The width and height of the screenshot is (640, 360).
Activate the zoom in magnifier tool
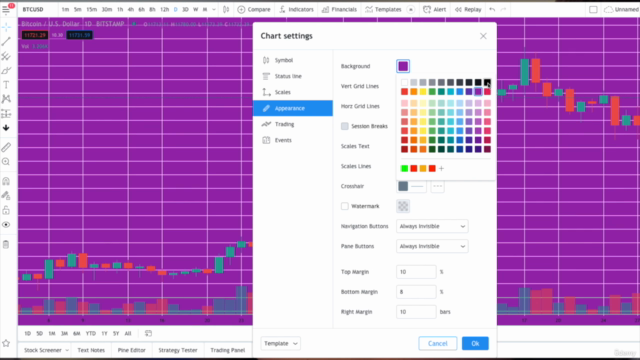(x=6, y=162)
